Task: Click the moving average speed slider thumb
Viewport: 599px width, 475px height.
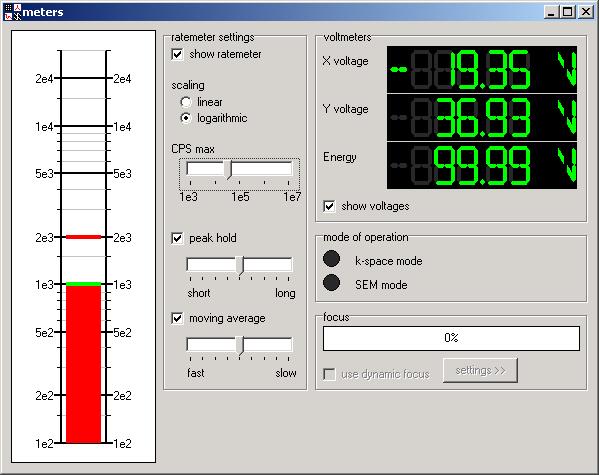Action: 240,345
